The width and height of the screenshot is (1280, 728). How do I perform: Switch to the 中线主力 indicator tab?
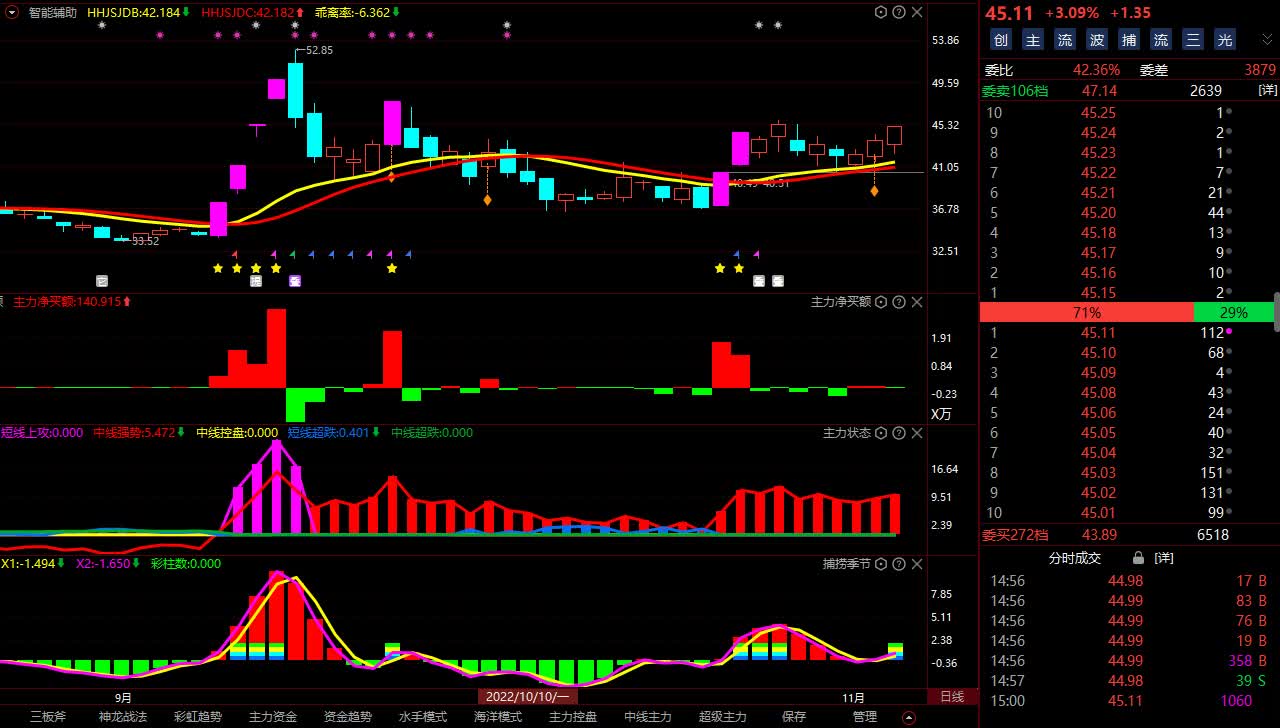648,717
